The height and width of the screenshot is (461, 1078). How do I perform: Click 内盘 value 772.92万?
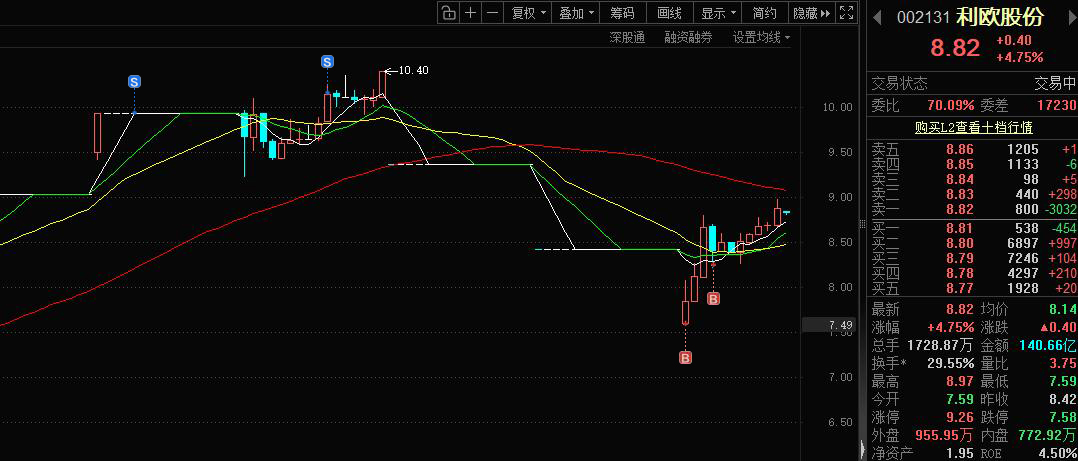pos(1046,434)
